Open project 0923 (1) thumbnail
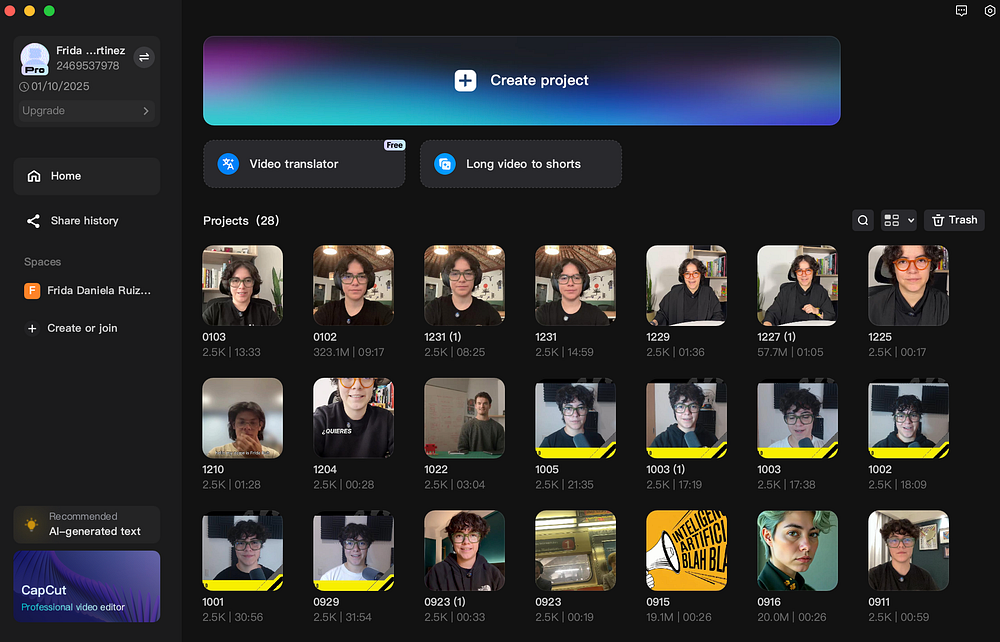Image resolution: width=1000 pixels, height=642 pixels. (464, 551)
